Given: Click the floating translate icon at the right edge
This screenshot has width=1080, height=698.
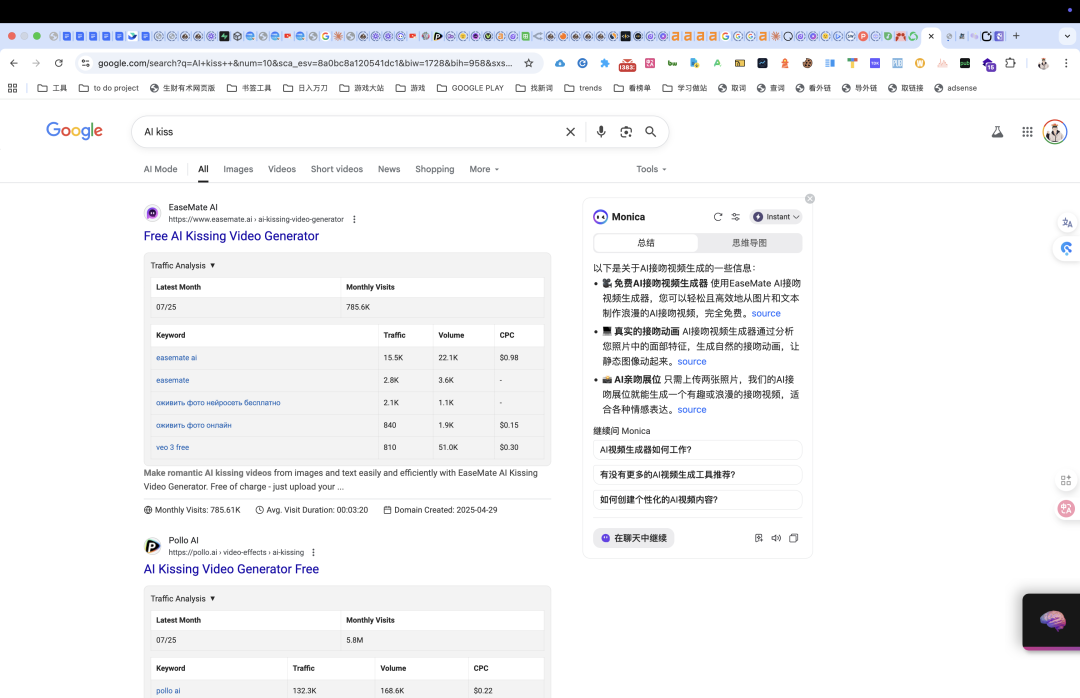Looking at the screenshot, I should (1067, 223).
